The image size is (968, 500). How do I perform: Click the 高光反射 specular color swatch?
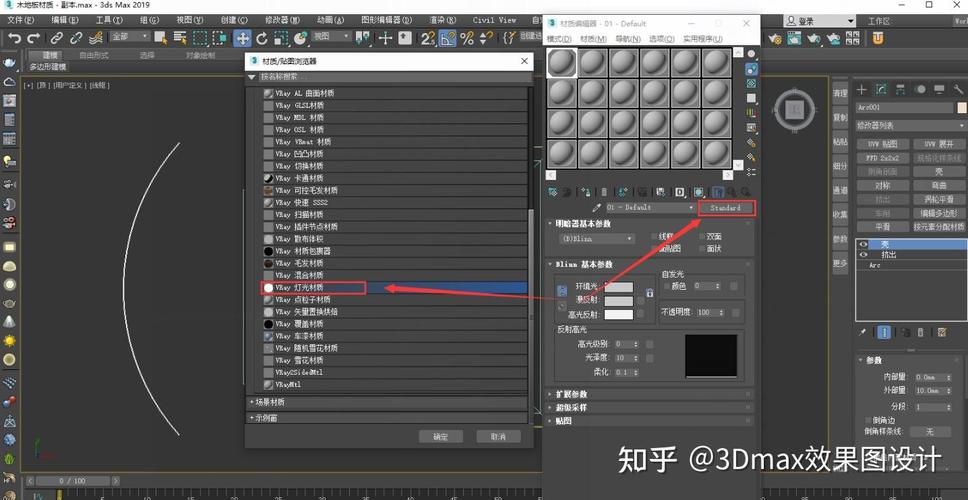point(619,315)
